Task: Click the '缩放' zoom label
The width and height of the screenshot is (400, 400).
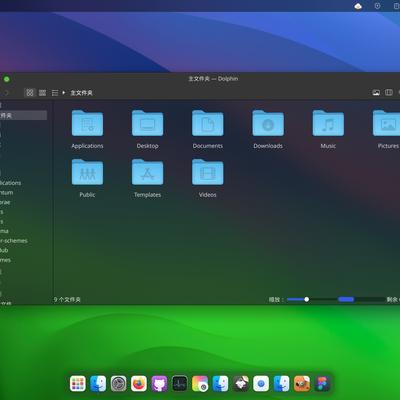Action: [x=276, y=300]
